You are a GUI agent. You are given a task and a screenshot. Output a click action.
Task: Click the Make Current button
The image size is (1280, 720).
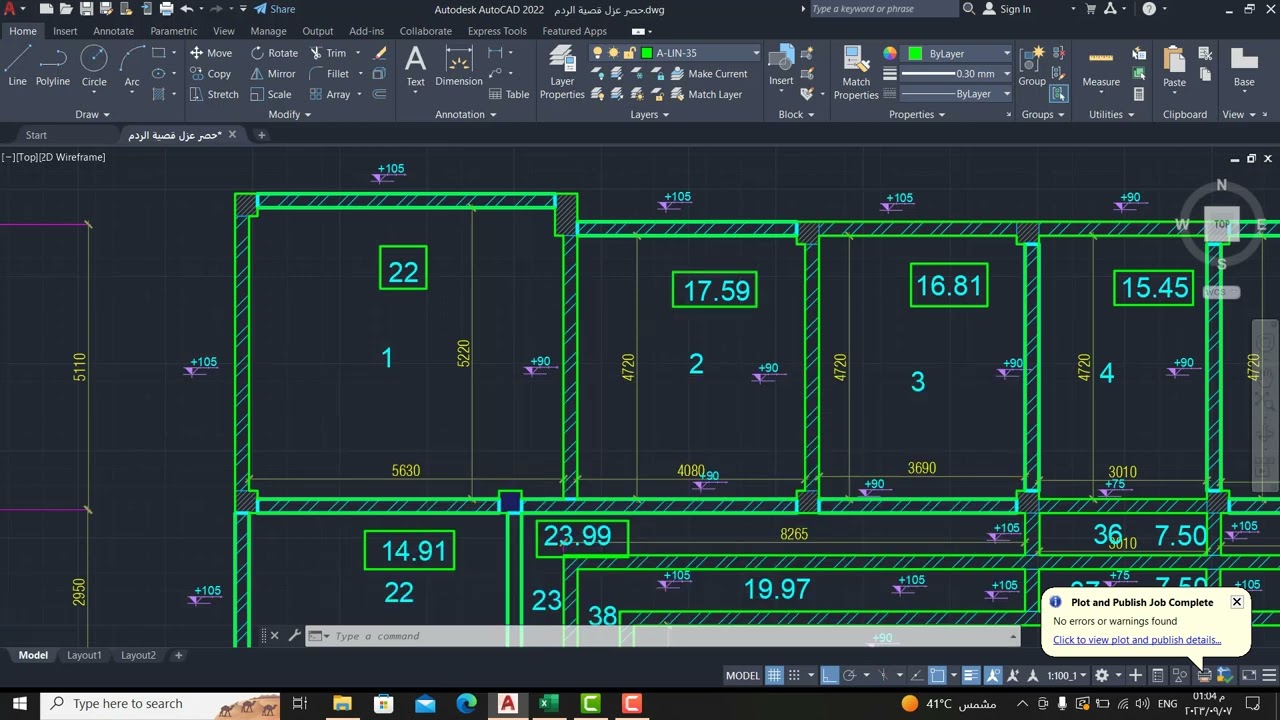pyautogui.click(x=709, y=74)
